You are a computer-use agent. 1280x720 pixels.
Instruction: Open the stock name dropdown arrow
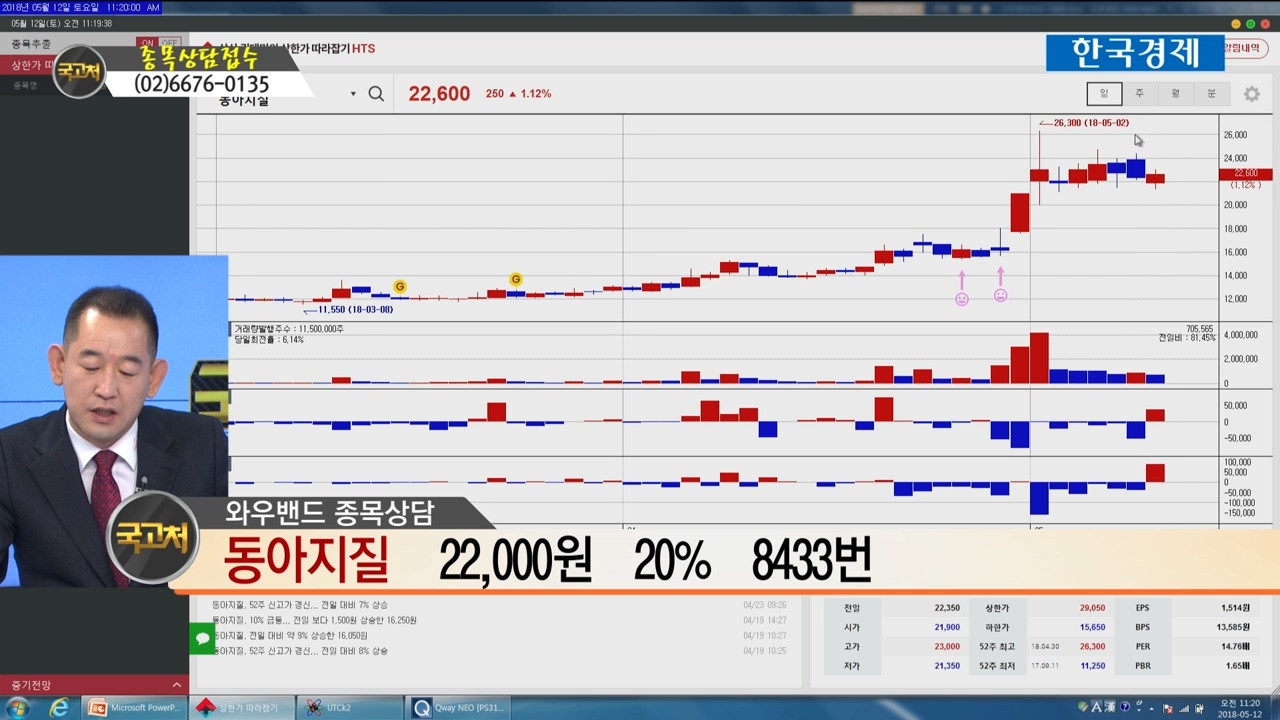pos(353,94)
